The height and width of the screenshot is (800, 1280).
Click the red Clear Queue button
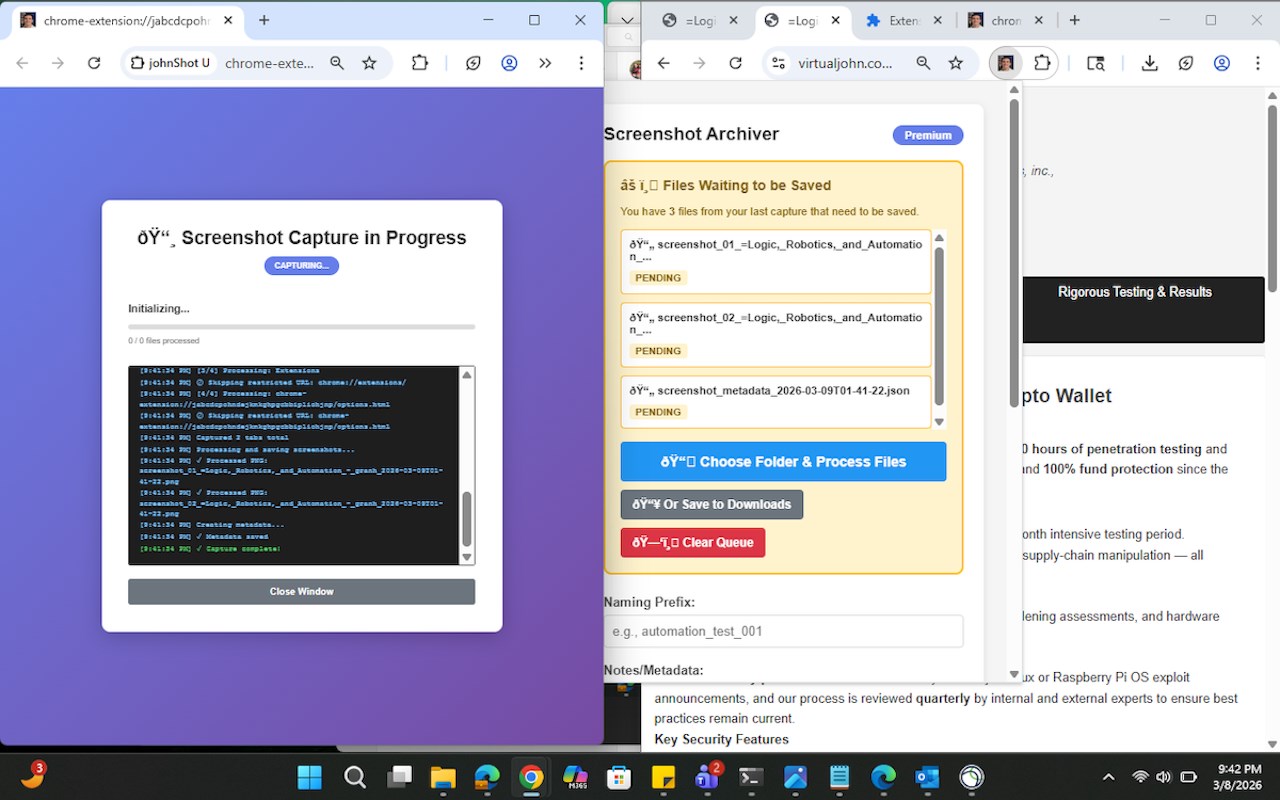click(x=693, y=543)
